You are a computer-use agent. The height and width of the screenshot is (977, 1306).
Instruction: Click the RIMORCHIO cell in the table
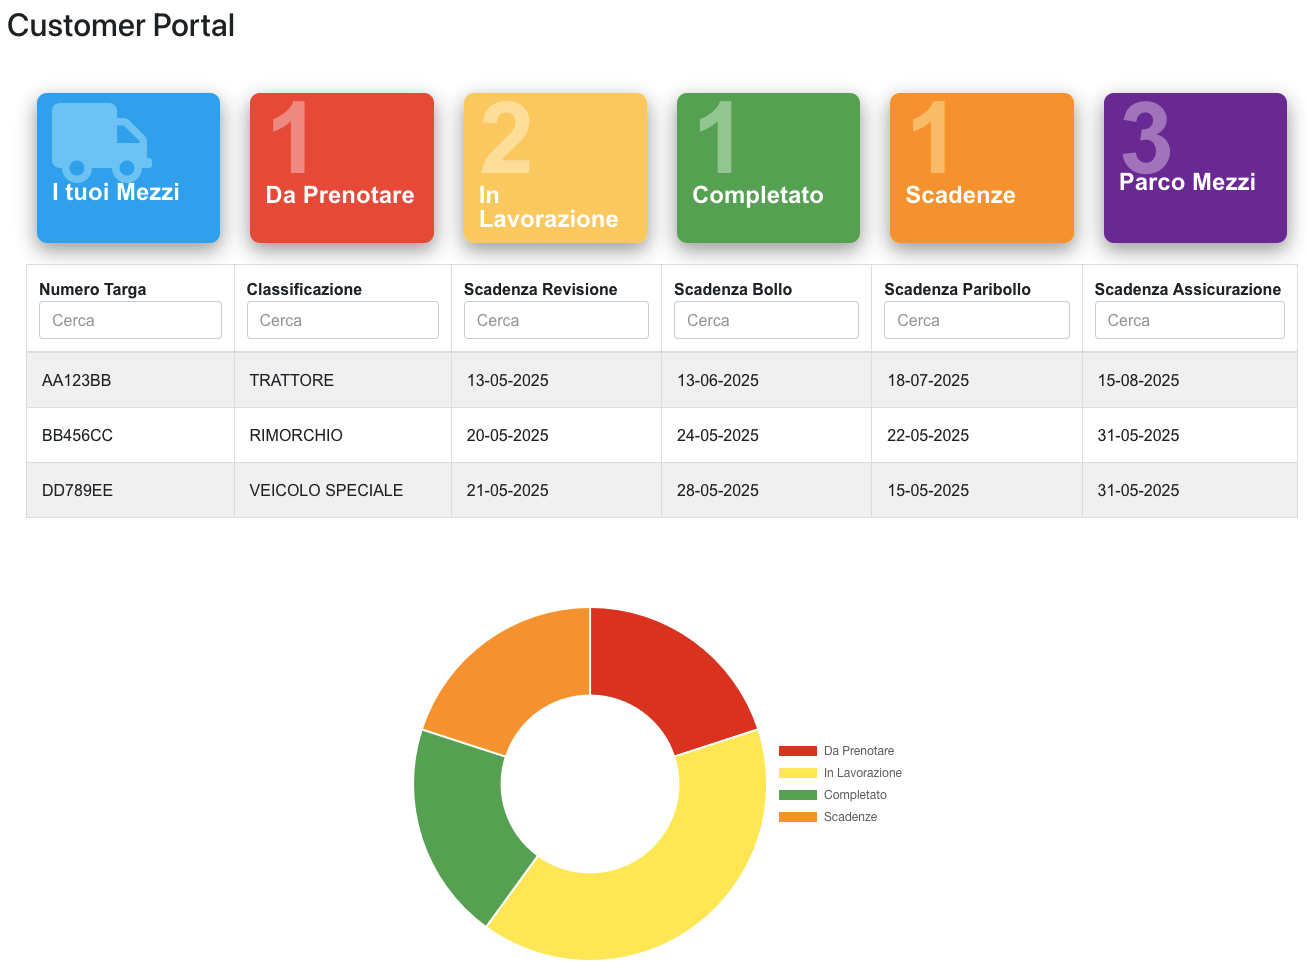296,435
